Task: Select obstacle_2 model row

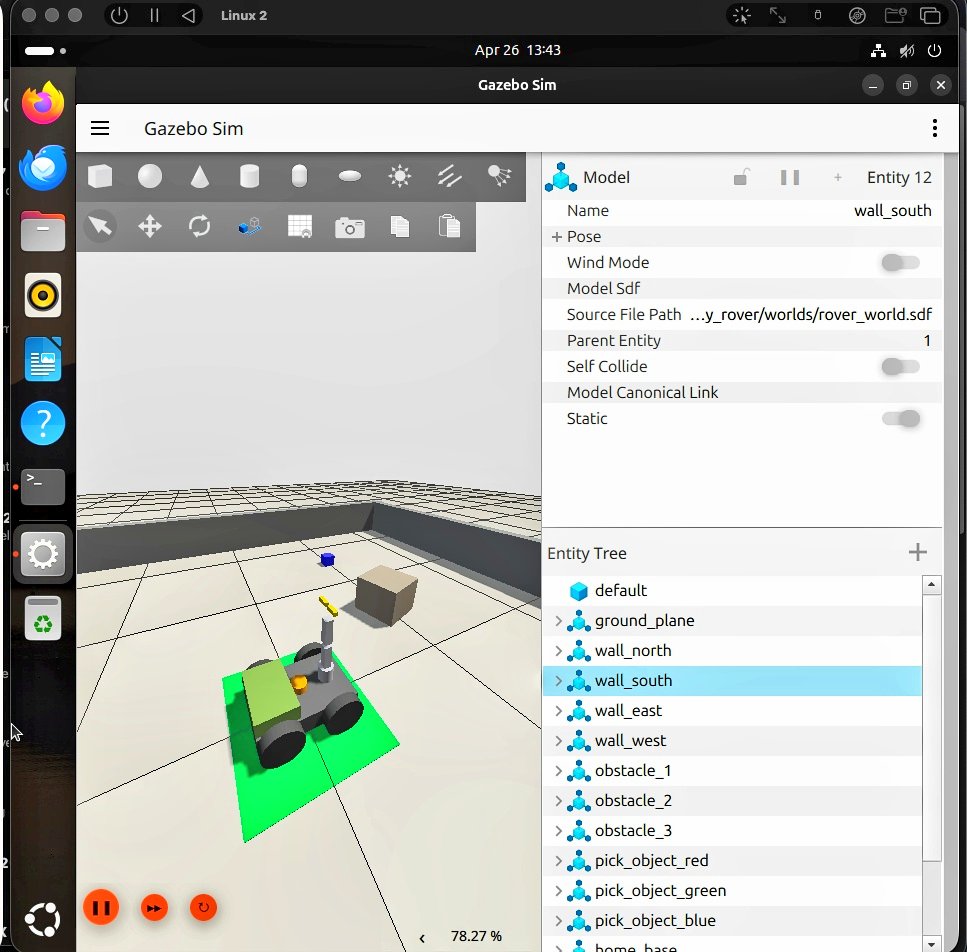Action: 732,801
